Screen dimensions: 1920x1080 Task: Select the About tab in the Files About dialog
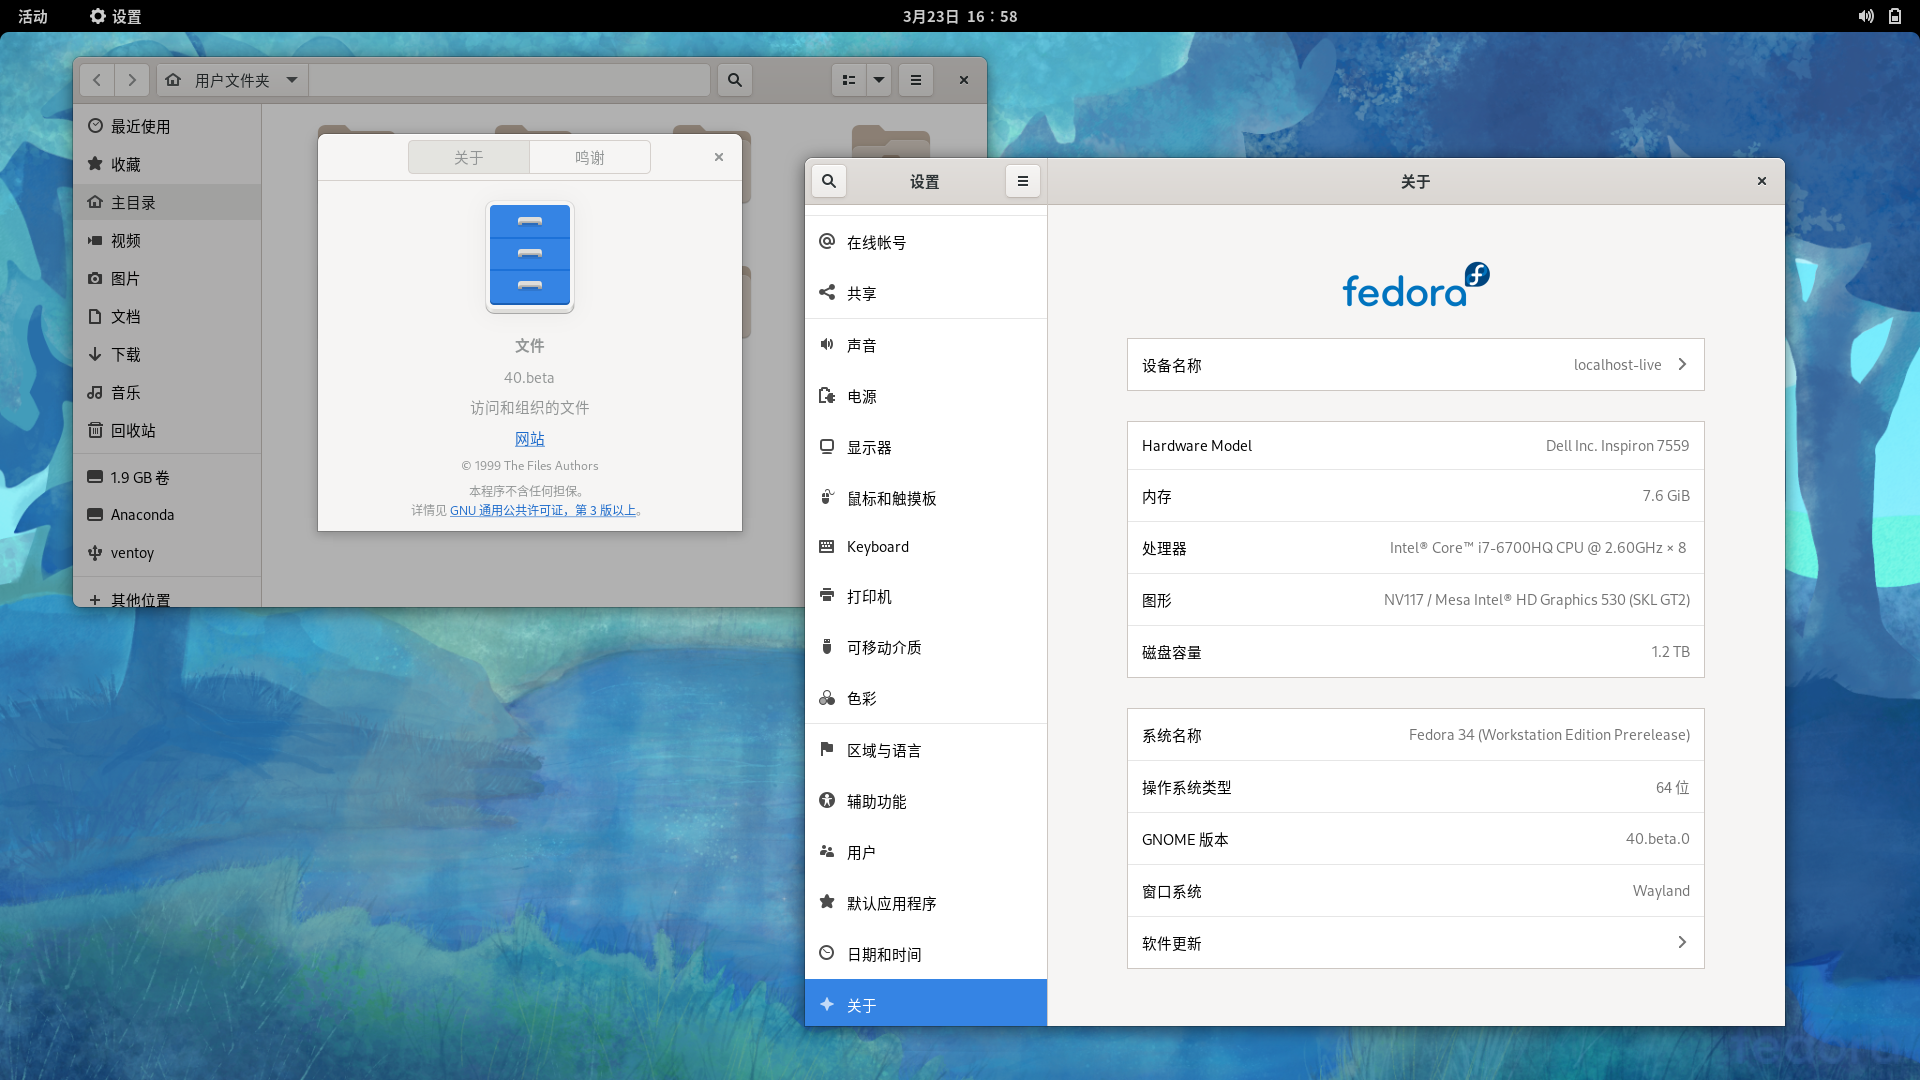(469, 157)
